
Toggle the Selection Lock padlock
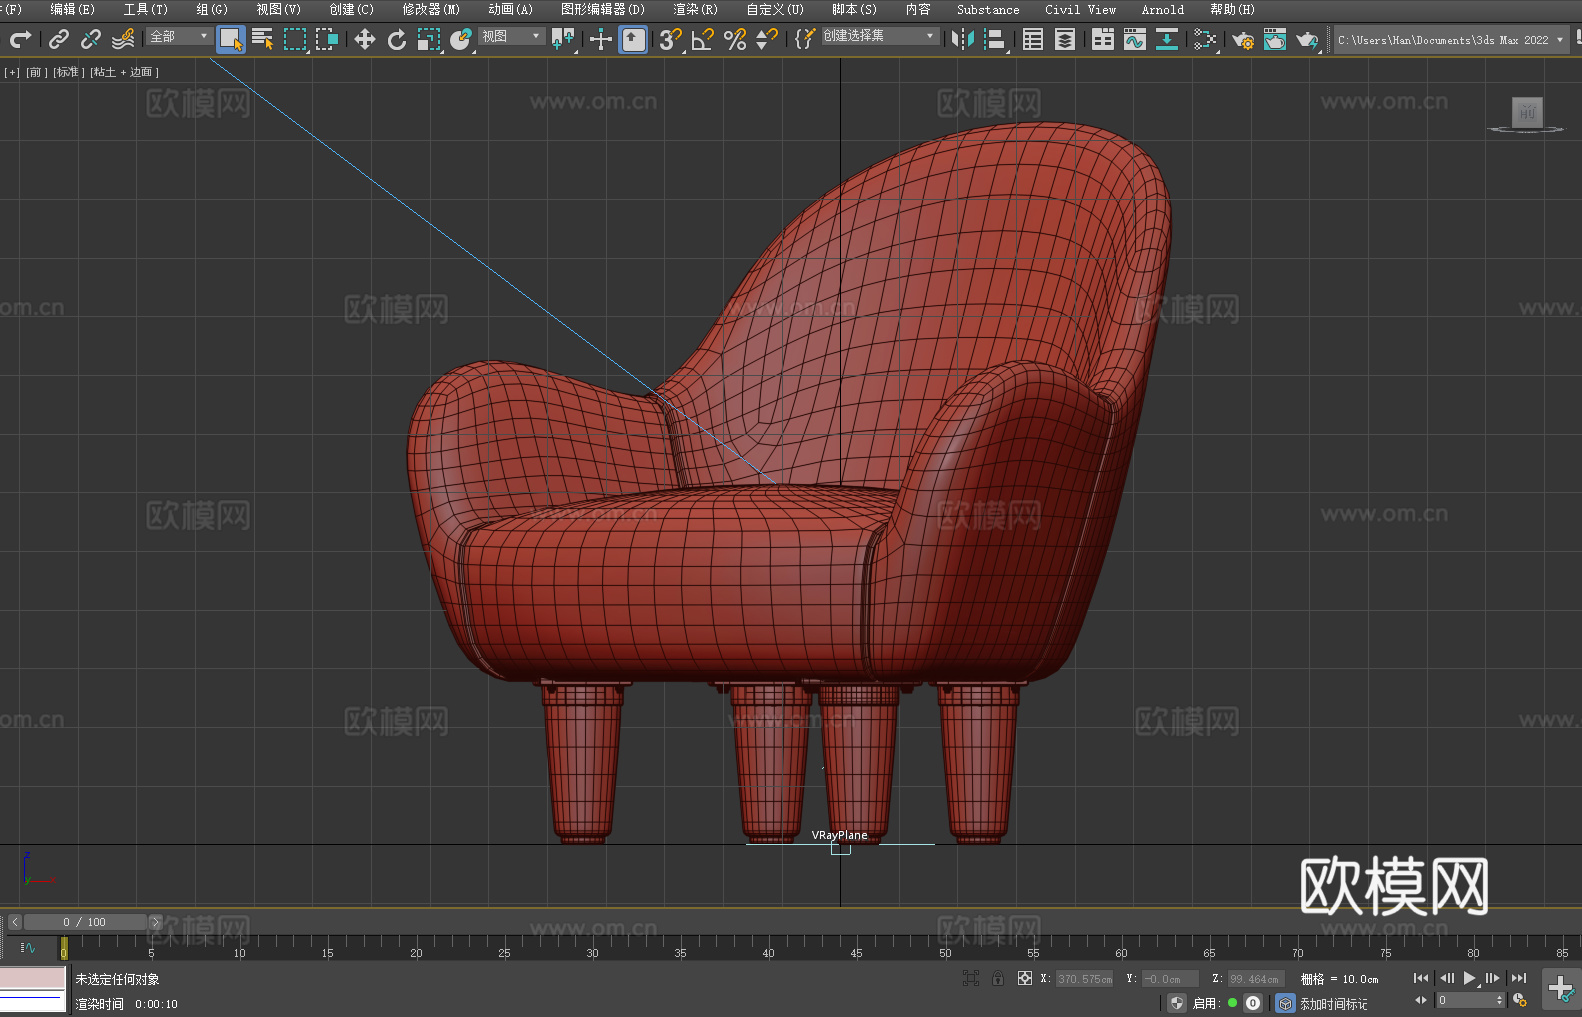997,978
